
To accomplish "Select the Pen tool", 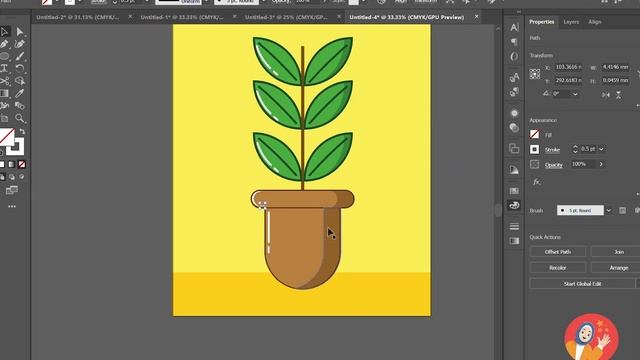I will [4, 44].
